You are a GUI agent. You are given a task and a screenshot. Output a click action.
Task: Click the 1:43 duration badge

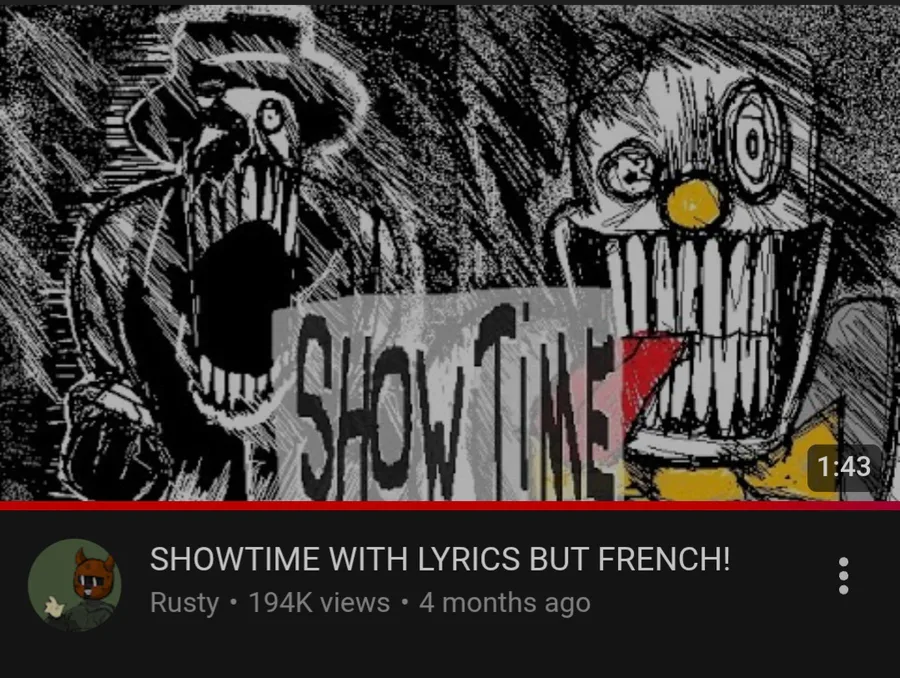coord(844,467)
